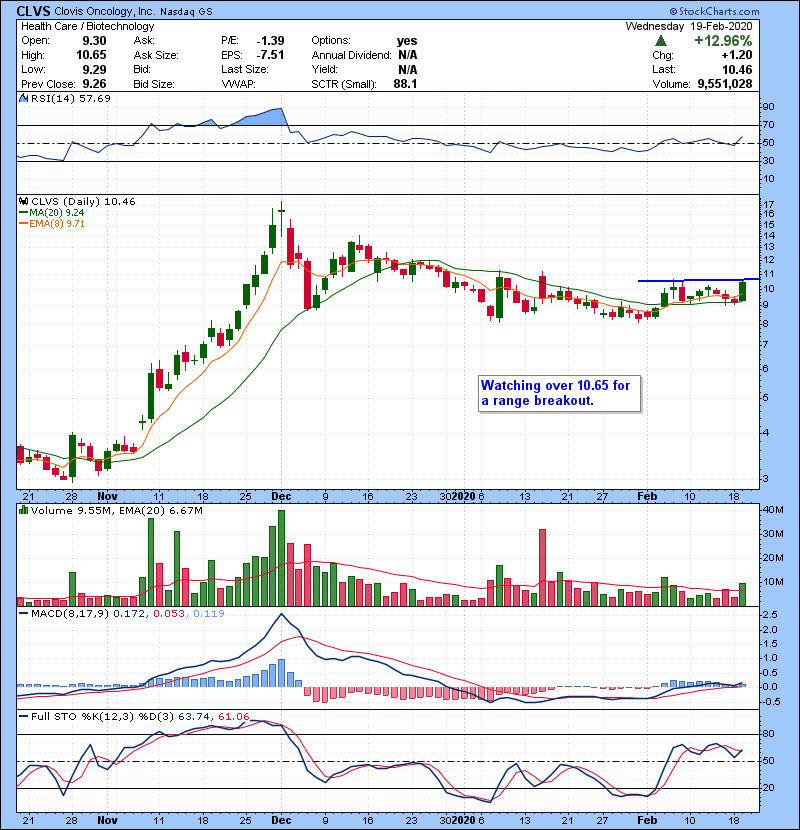This screenshot has height=830, width=800.
Task: Click the Dec label on bottom stochastic axis
Action: (x=281, y=820)
